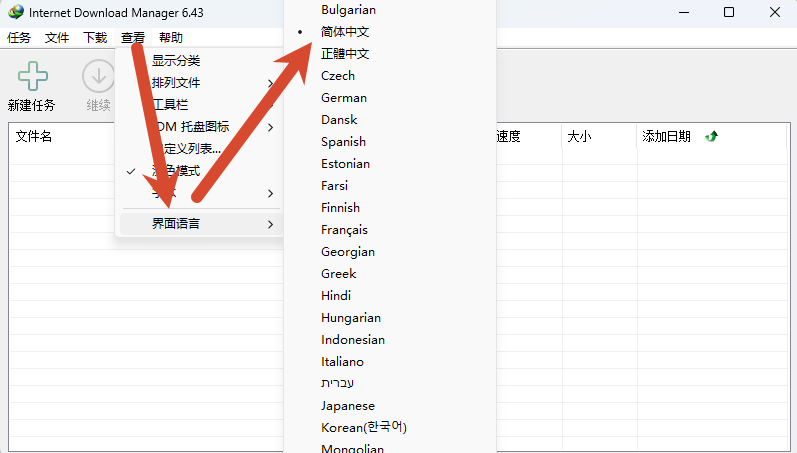The width and height of the screenshot is (797, 453).
Task: Click the IDM application icon in title bar
Action: coord(16,12)
